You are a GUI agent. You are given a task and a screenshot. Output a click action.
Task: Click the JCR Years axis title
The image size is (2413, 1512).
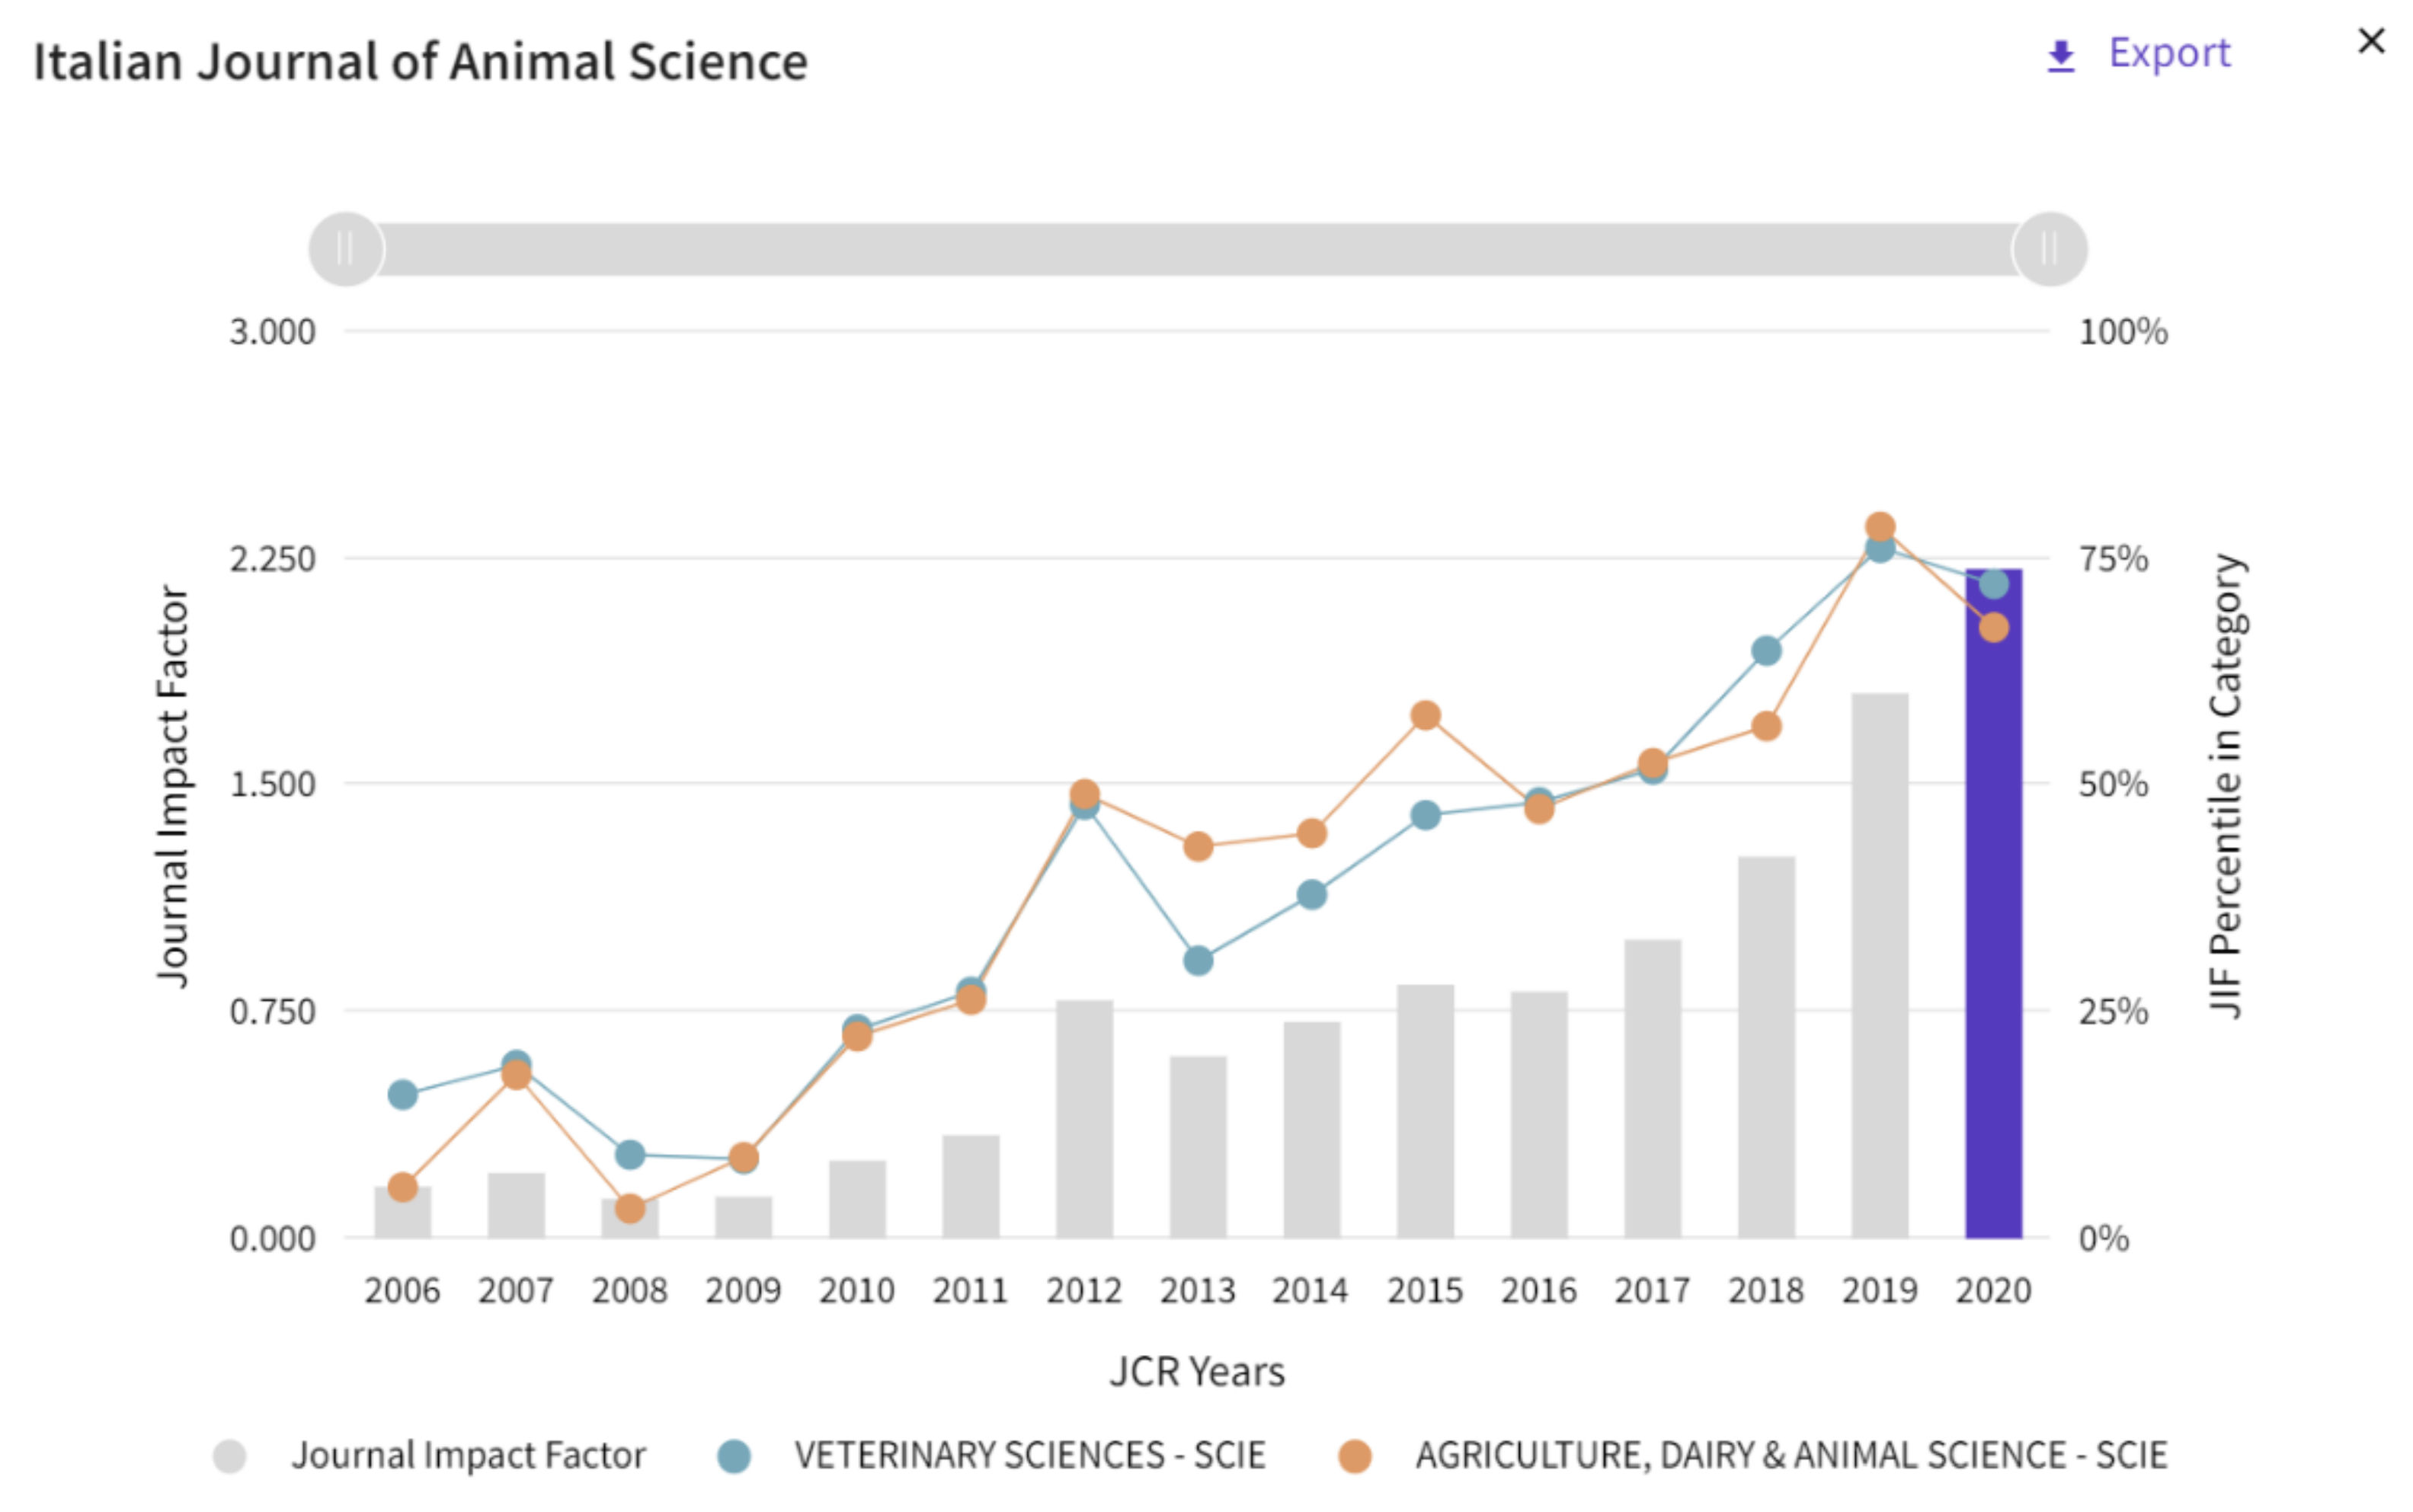click(x=1197, y=1372)
